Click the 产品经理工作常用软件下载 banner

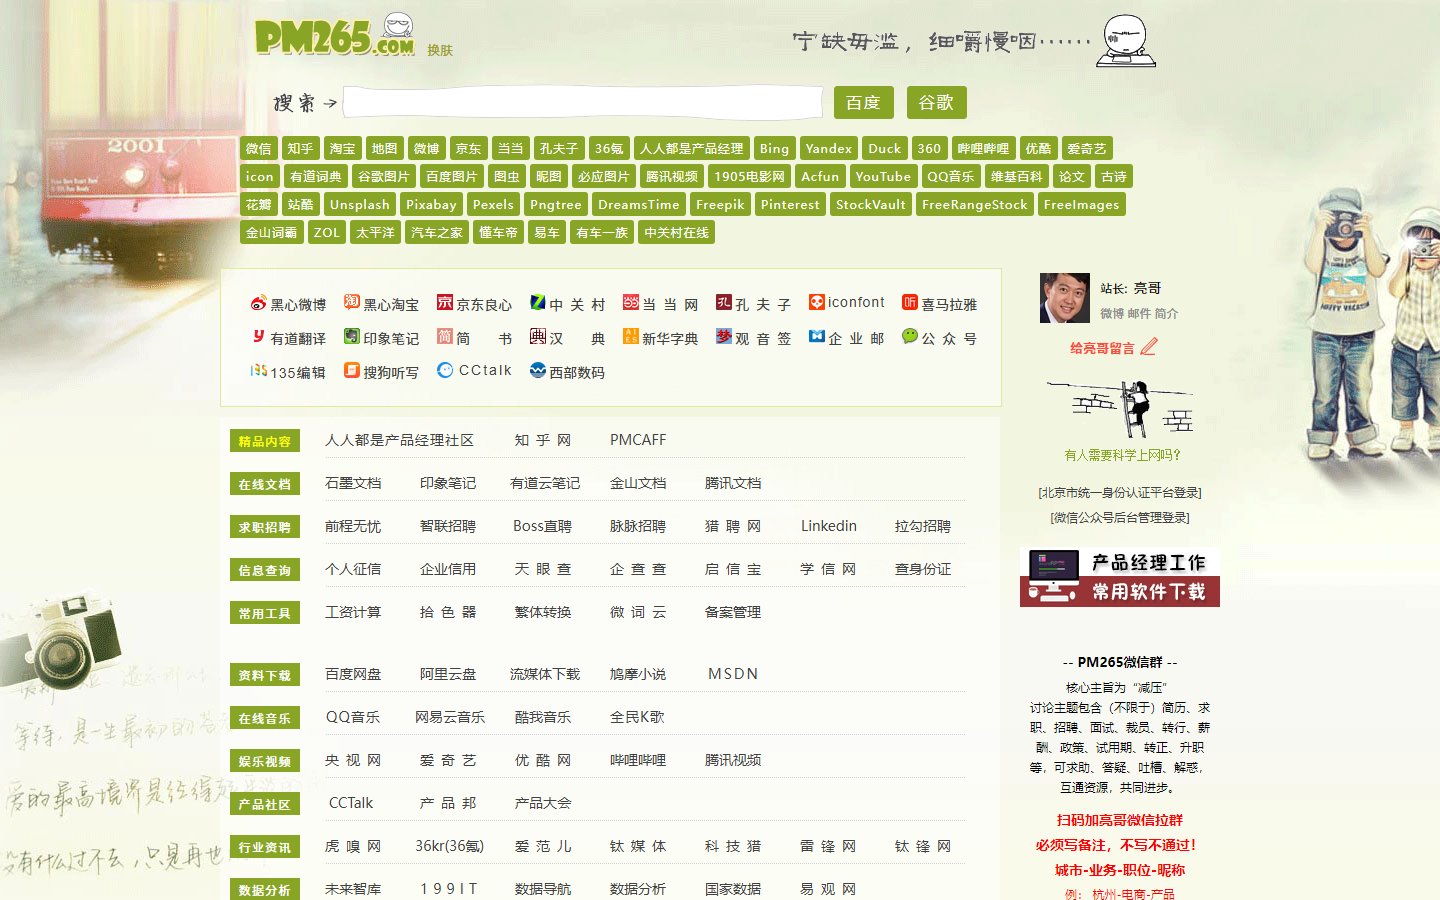click(1120, 577)
